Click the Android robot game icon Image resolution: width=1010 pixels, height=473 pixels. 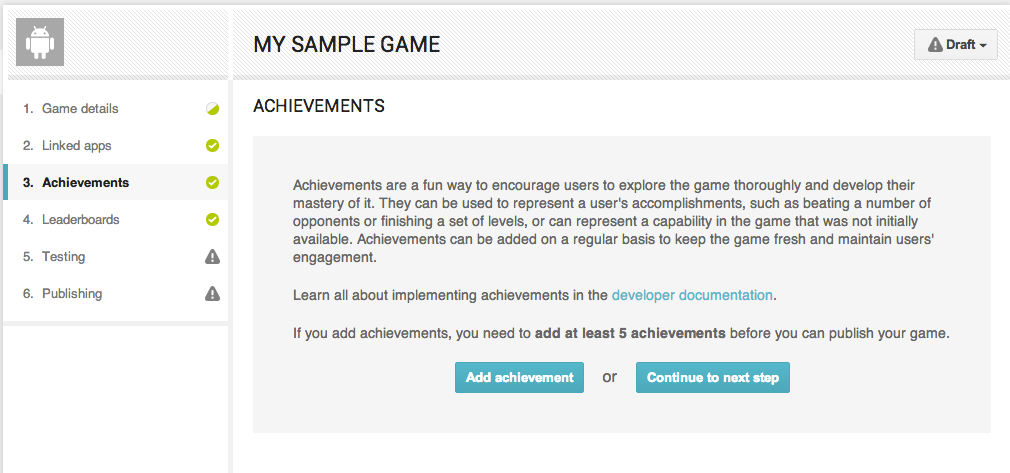pos(40,43)
